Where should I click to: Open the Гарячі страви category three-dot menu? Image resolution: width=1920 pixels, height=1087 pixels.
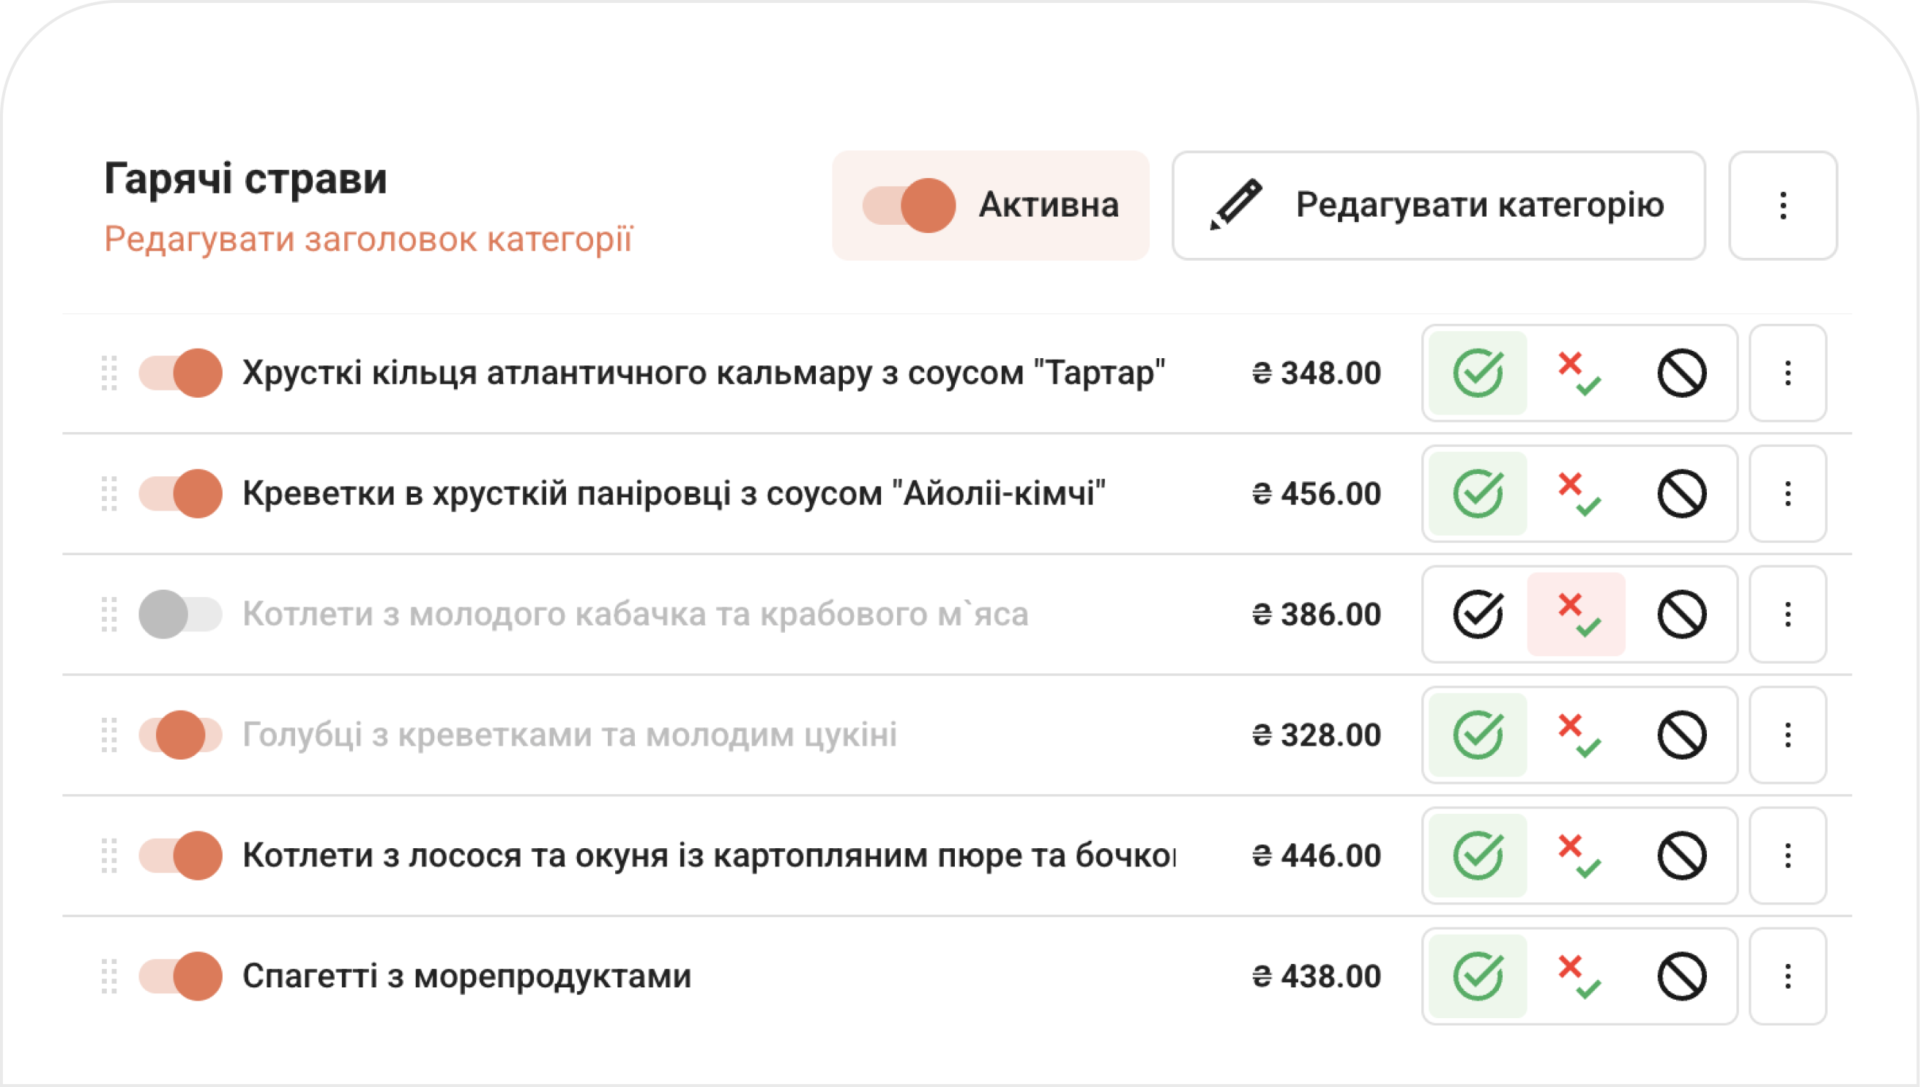tap(1783, 205)
